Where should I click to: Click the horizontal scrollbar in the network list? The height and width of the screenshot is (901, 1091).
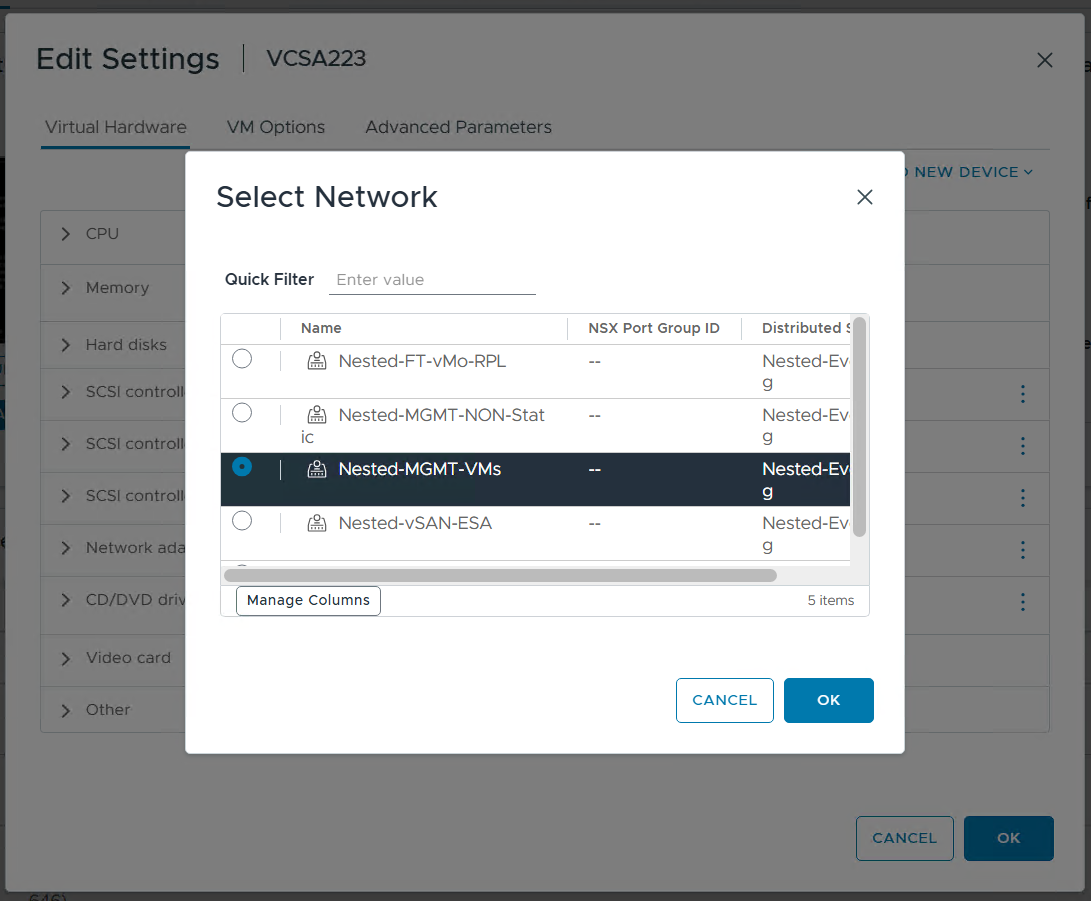pyautogui.click(x=500, y=575)
